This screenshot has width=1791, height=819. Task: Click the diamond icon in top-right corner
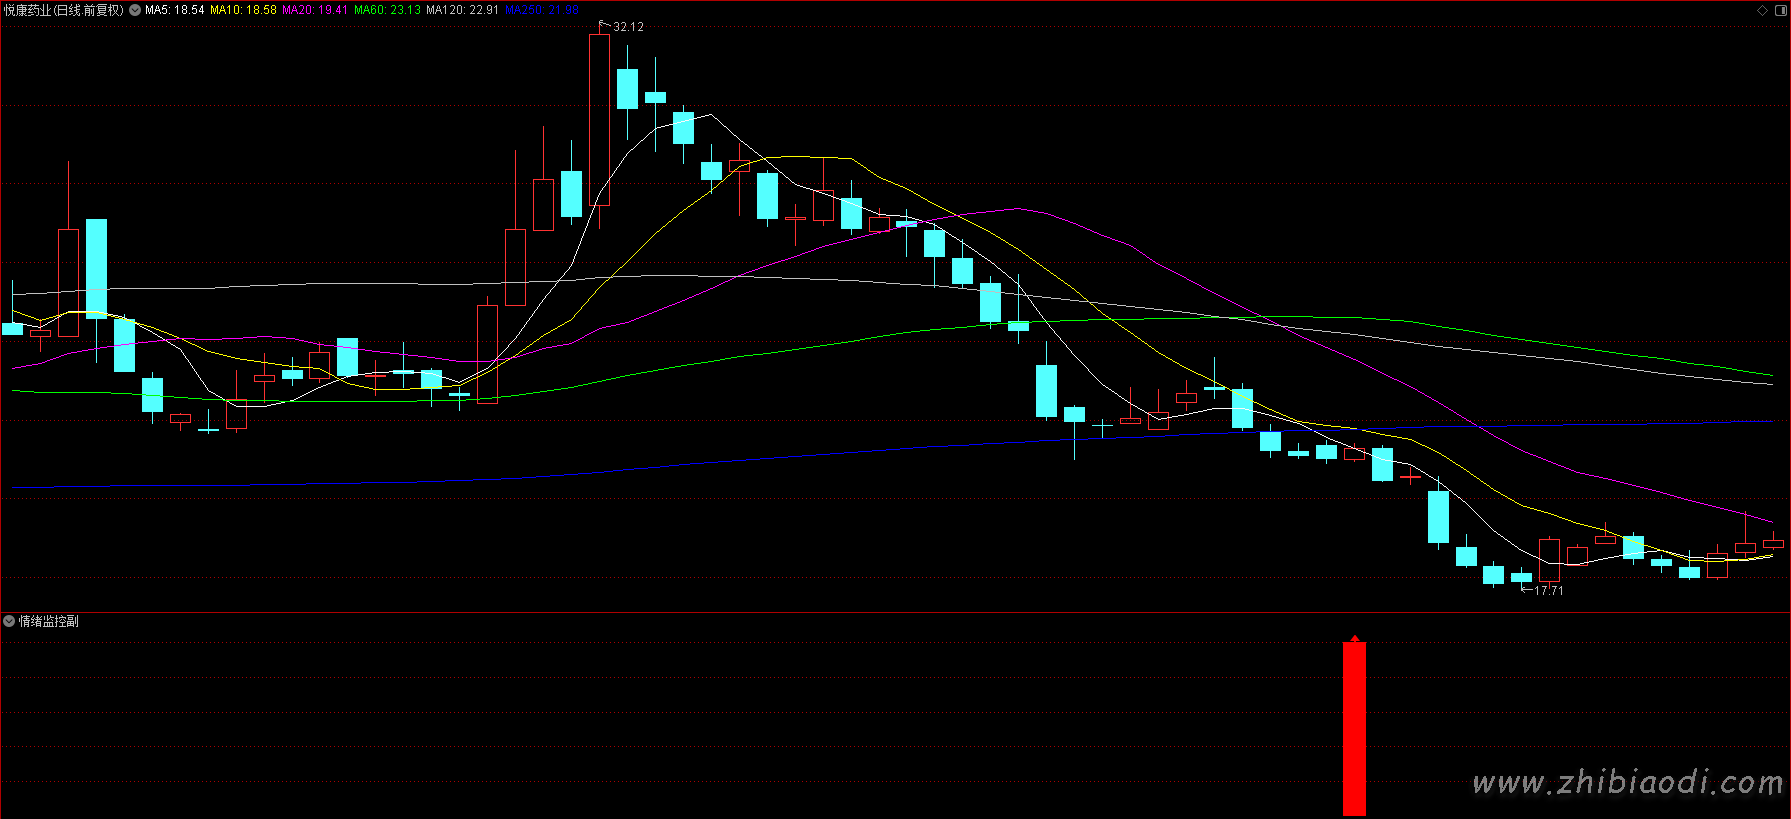[x=1762, y=10]
